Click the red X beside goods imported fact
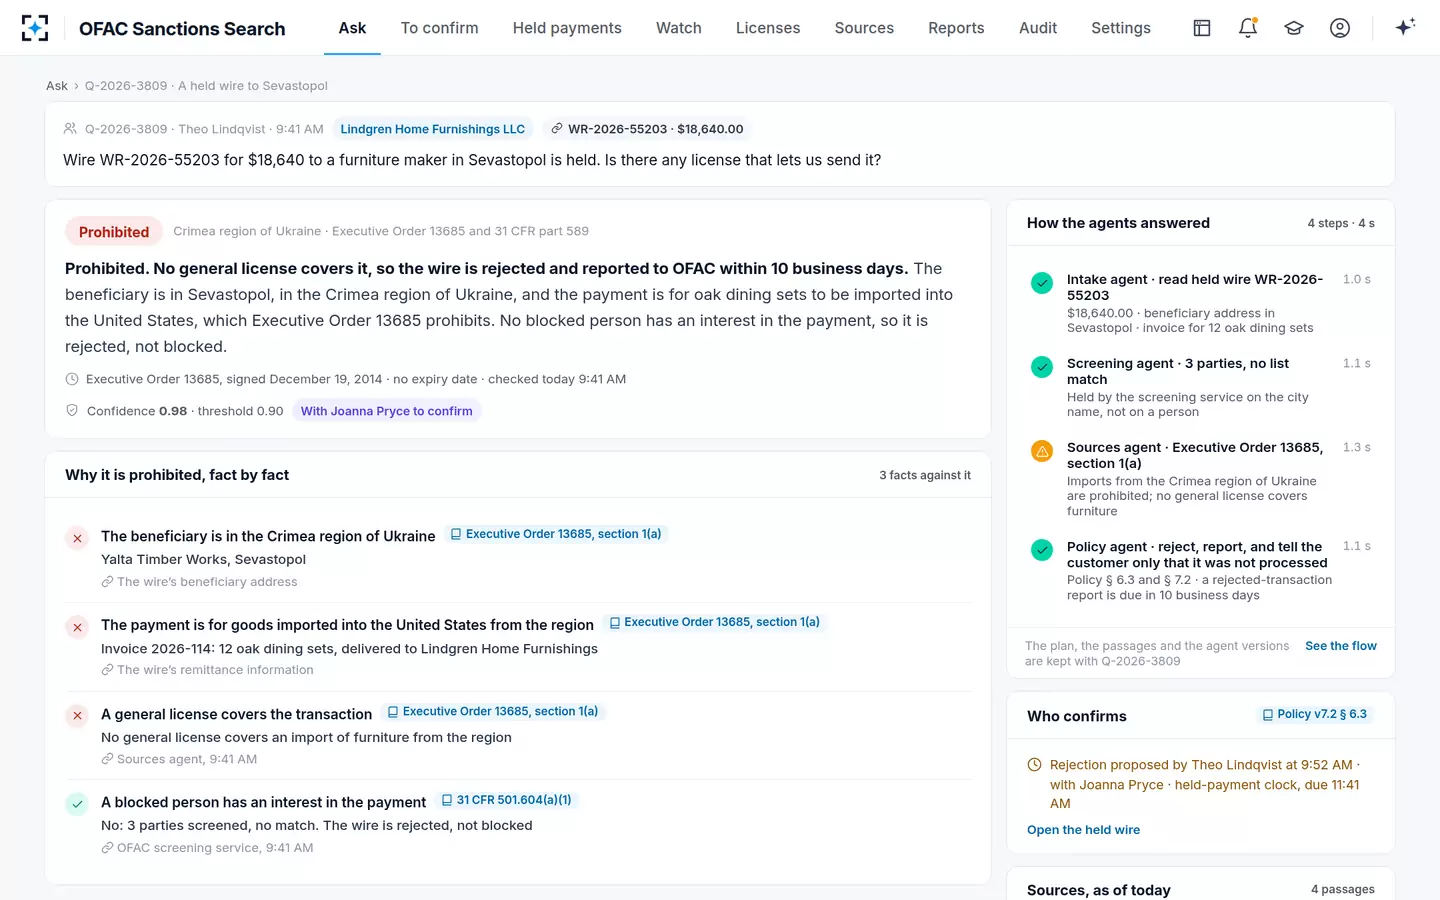This screenshot has width=1440, height=900. coord(77,627)
